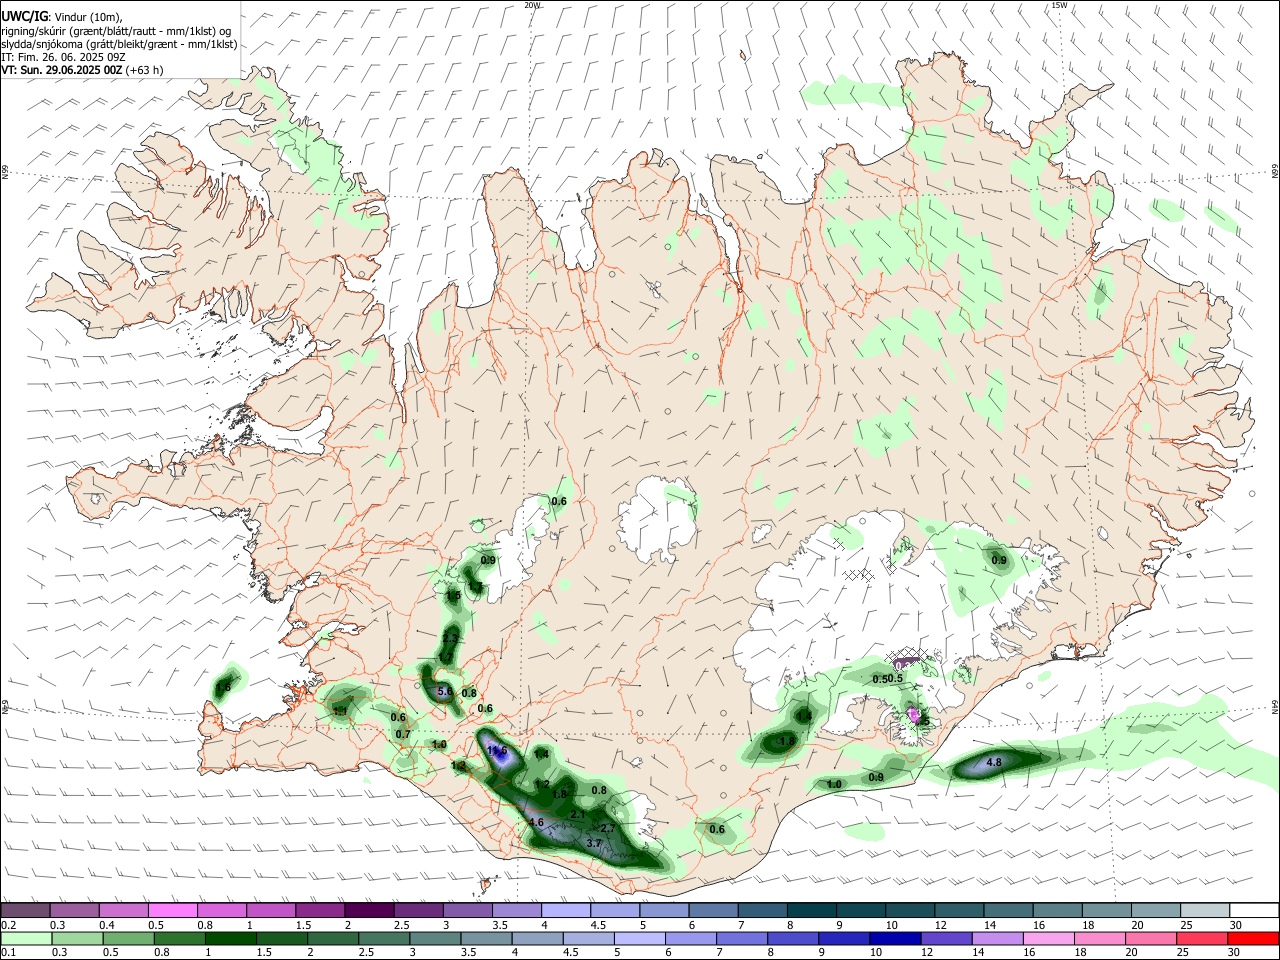Pick the light lavender snow swatch at 4

[565, 911]
